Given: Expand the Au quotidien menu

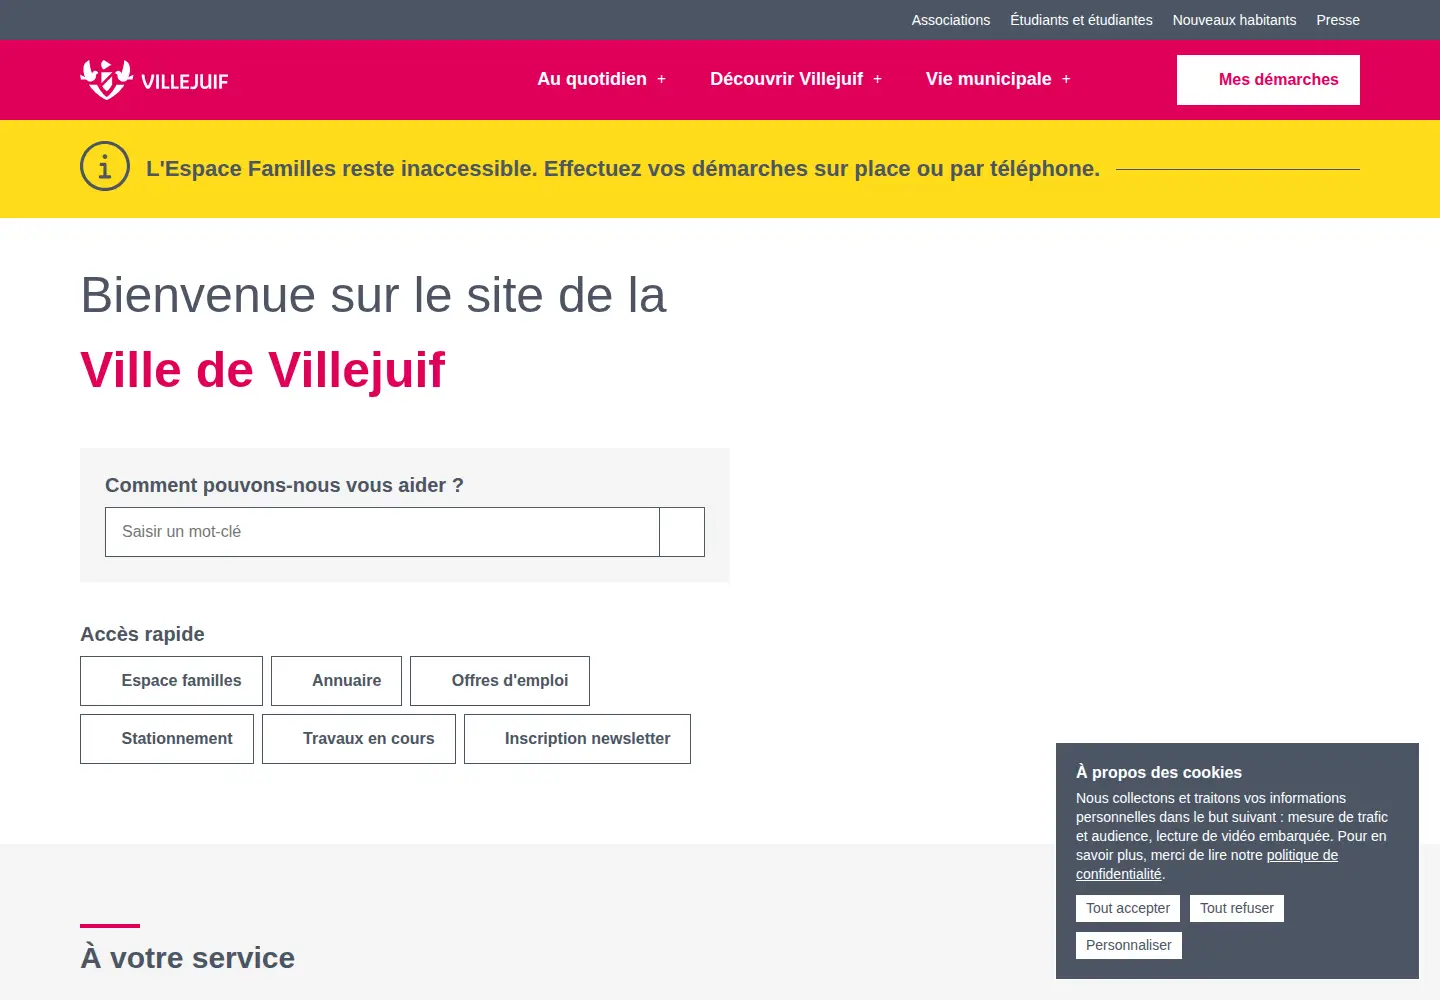Looking at the screenshot, I should click(602, 79).
